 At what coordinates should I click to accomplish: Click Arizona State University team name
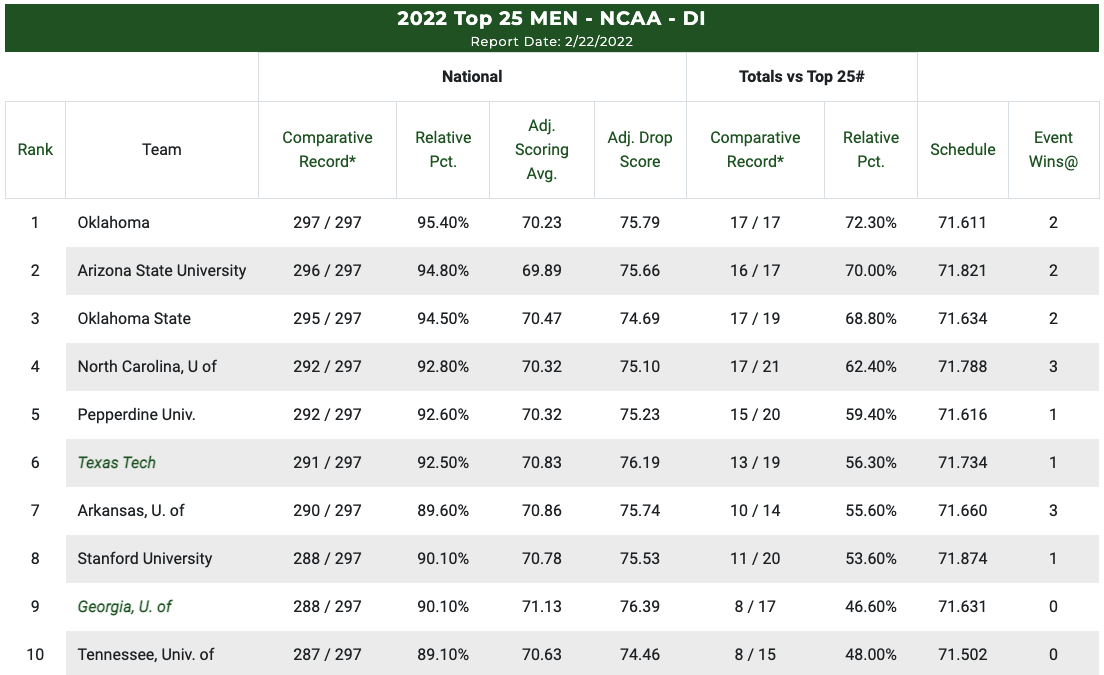point(162,270)
